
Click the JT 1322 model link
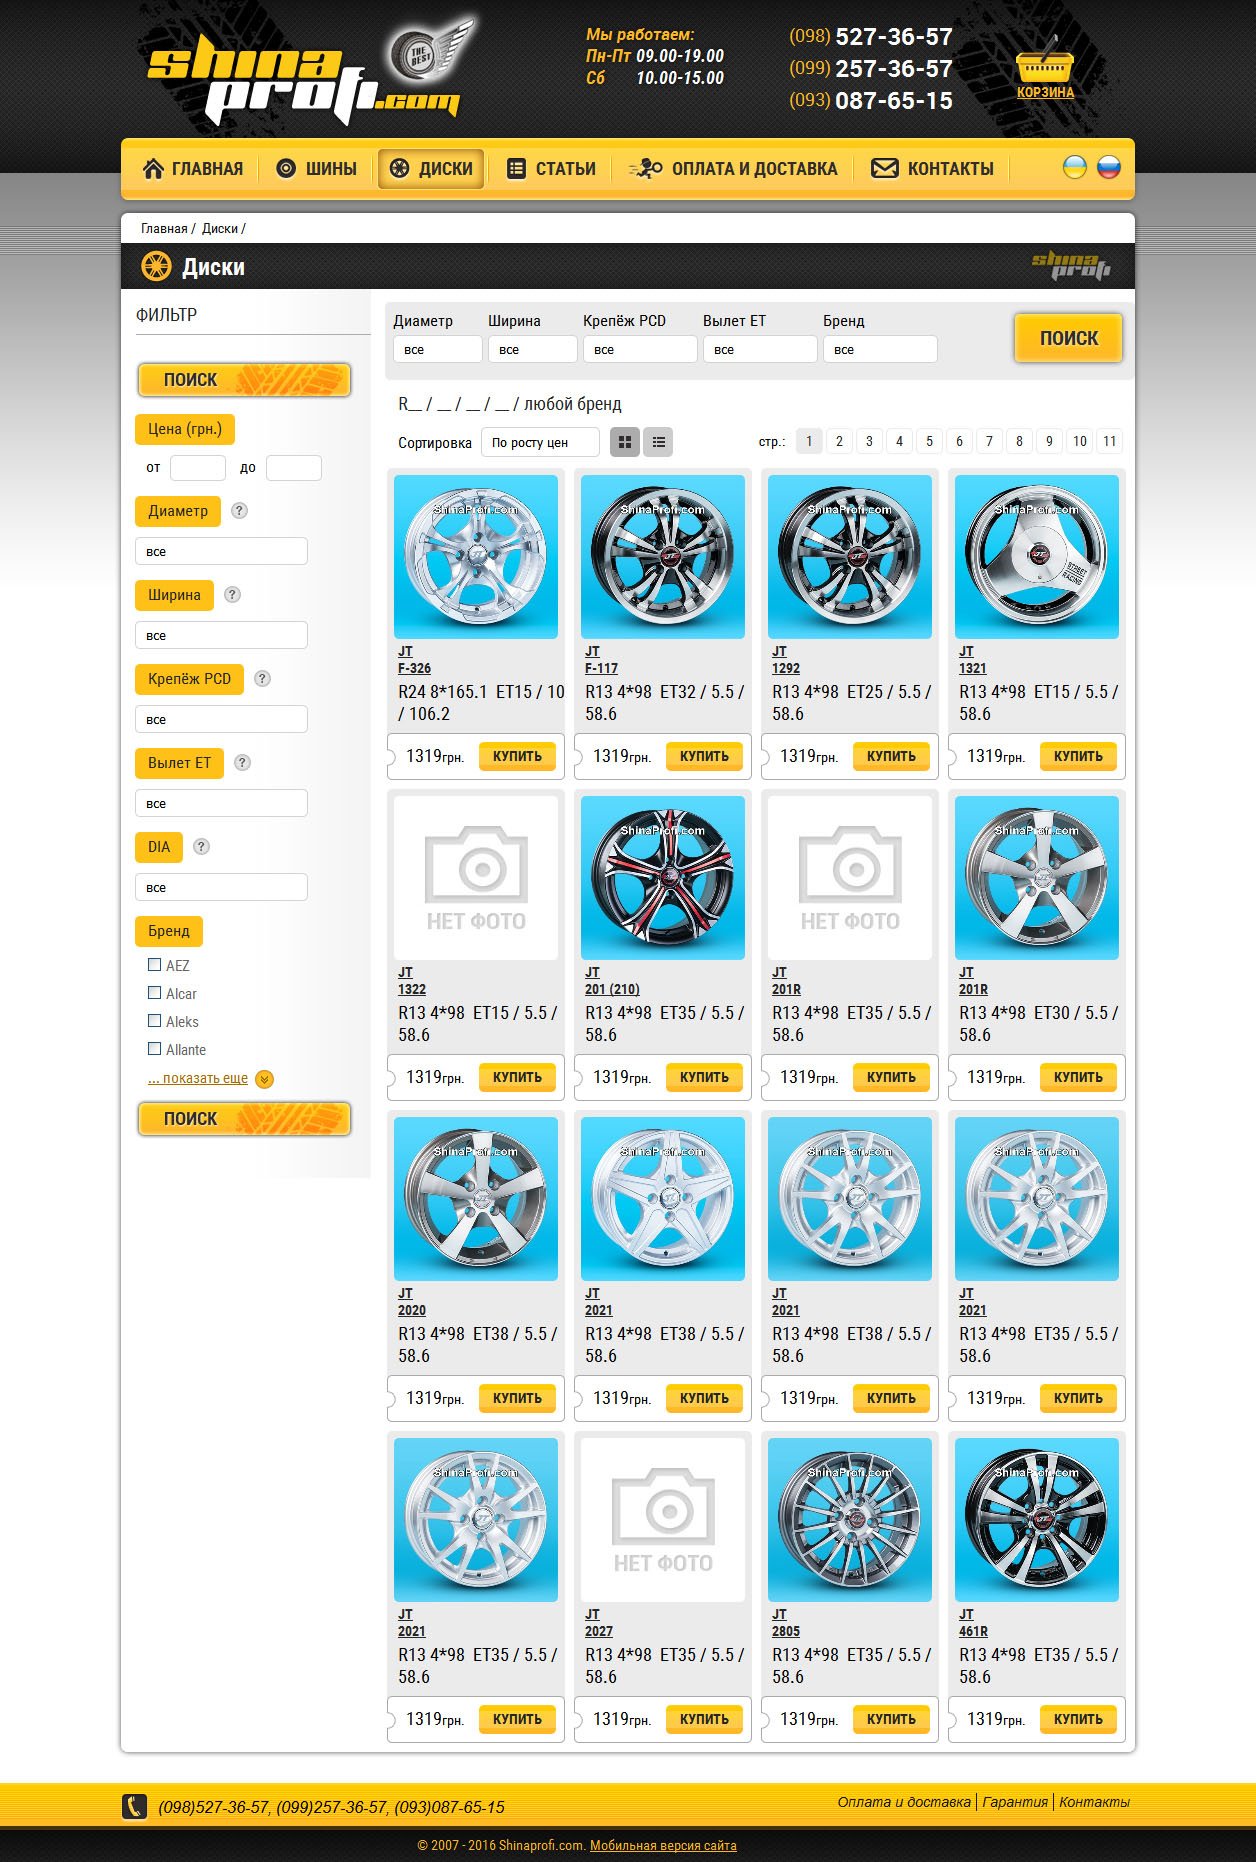412,990
